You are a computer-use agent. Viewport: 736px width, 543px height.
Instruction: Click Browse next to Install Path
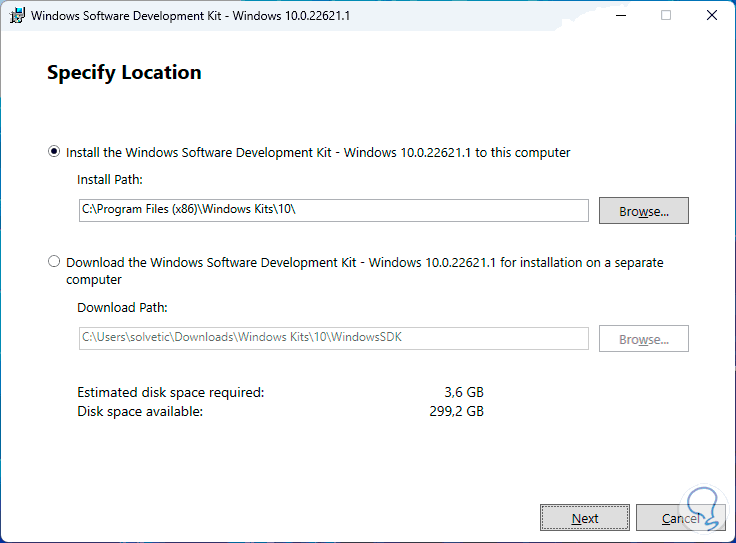click(x=644, y=211)
